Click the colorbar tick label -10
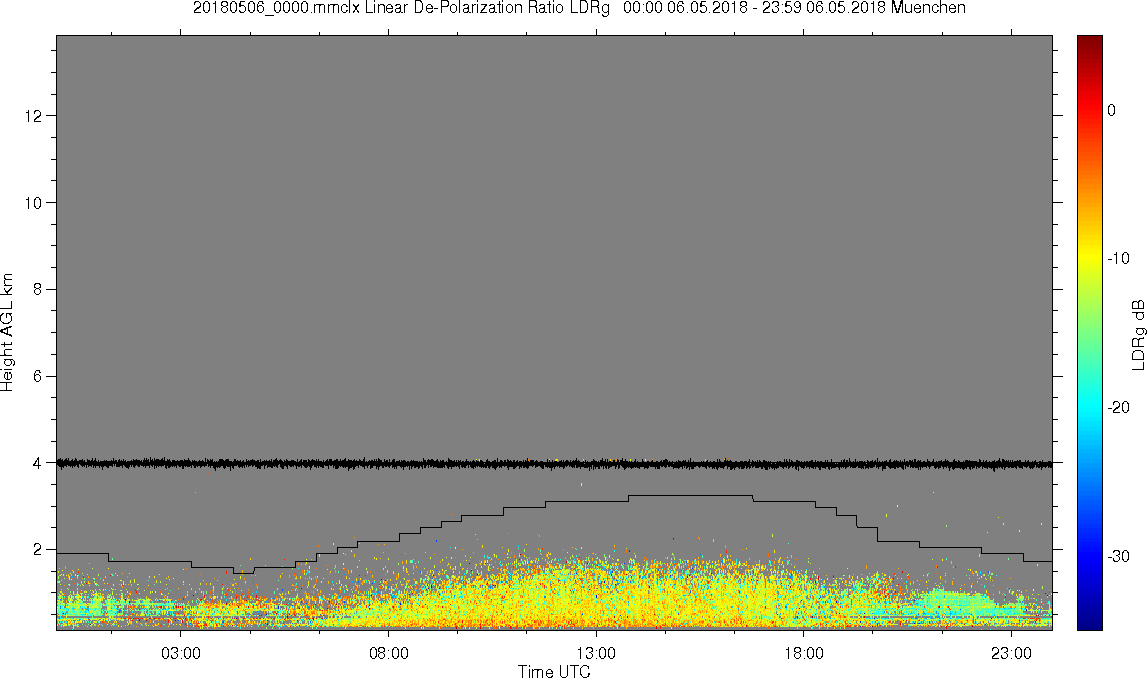This screenshot has height=678, width=1147. tap(1118, 259)
